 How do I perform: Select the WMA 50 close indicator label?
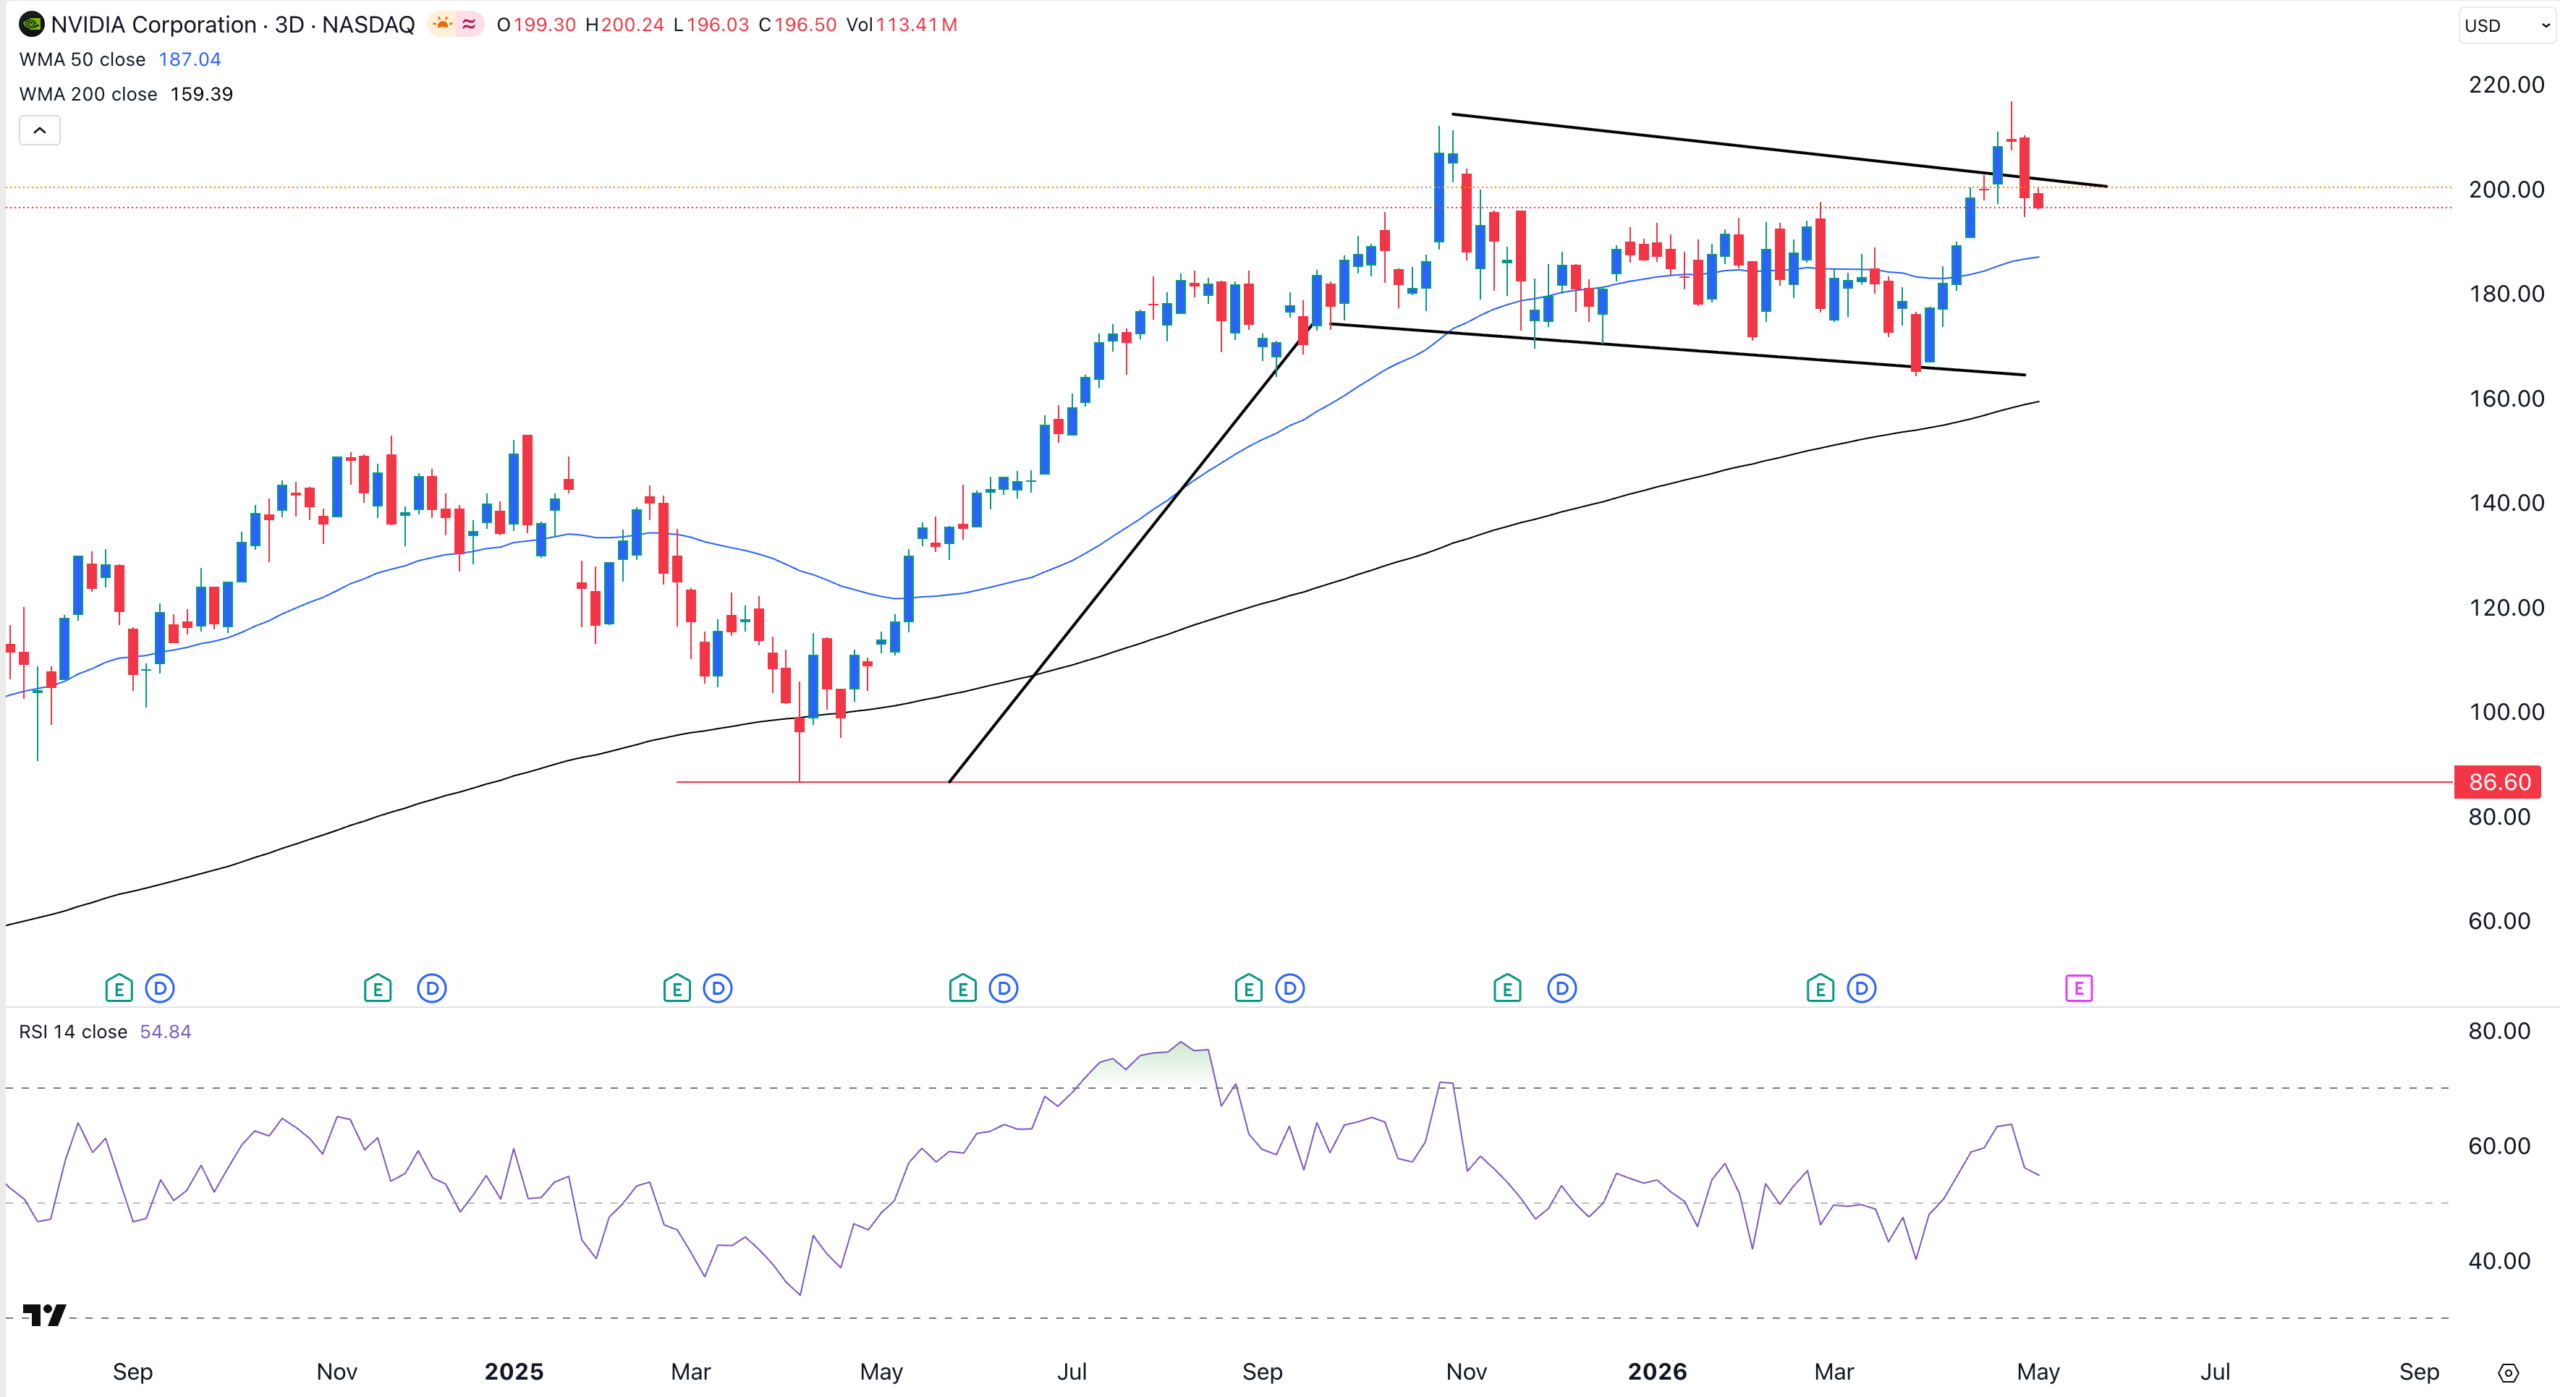click(x=82, y=59)
